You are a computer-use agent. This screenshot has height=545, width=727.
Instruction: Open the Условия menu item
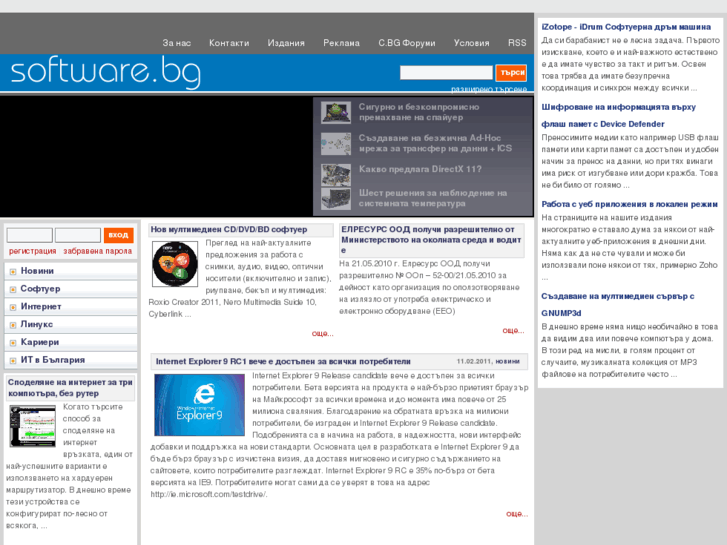pyautogui.click(x=472, y=43)
